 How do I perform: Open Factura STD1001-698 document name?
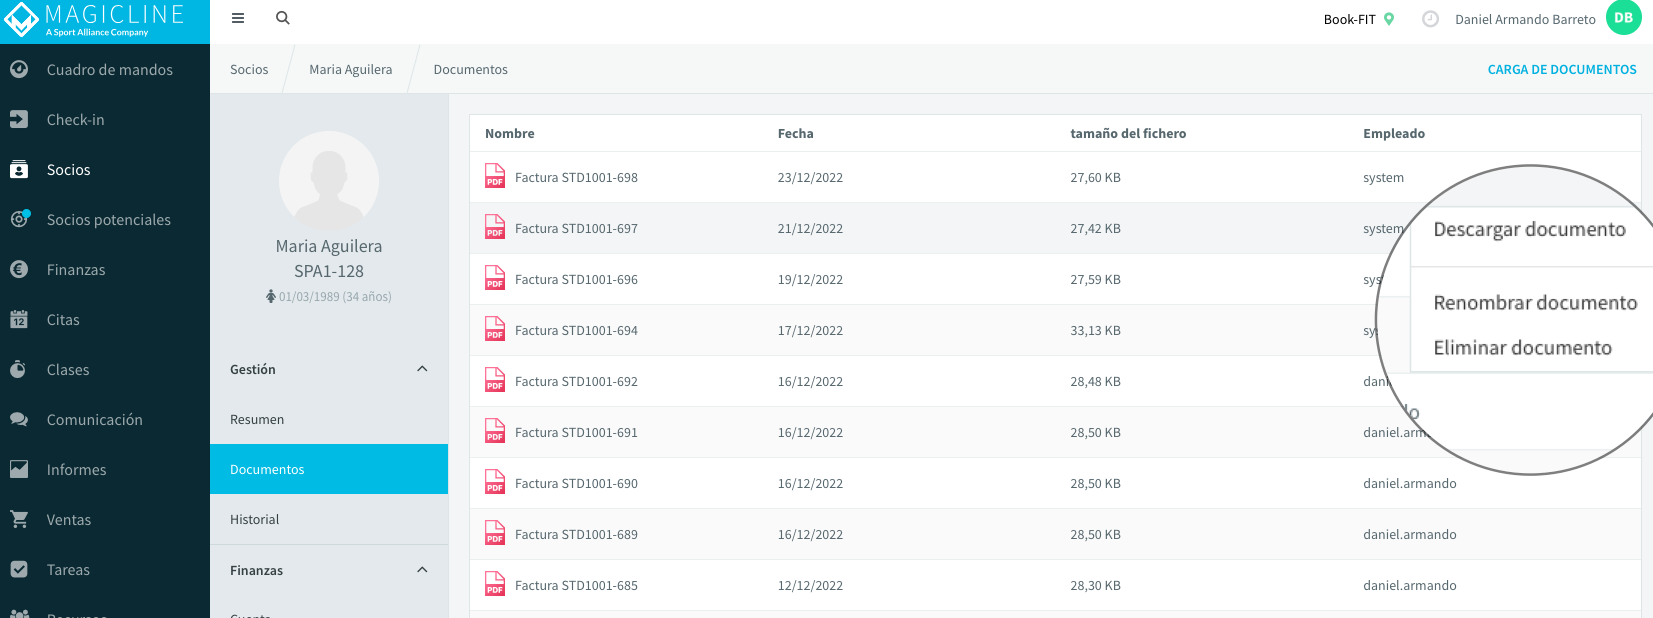(576, 177)
